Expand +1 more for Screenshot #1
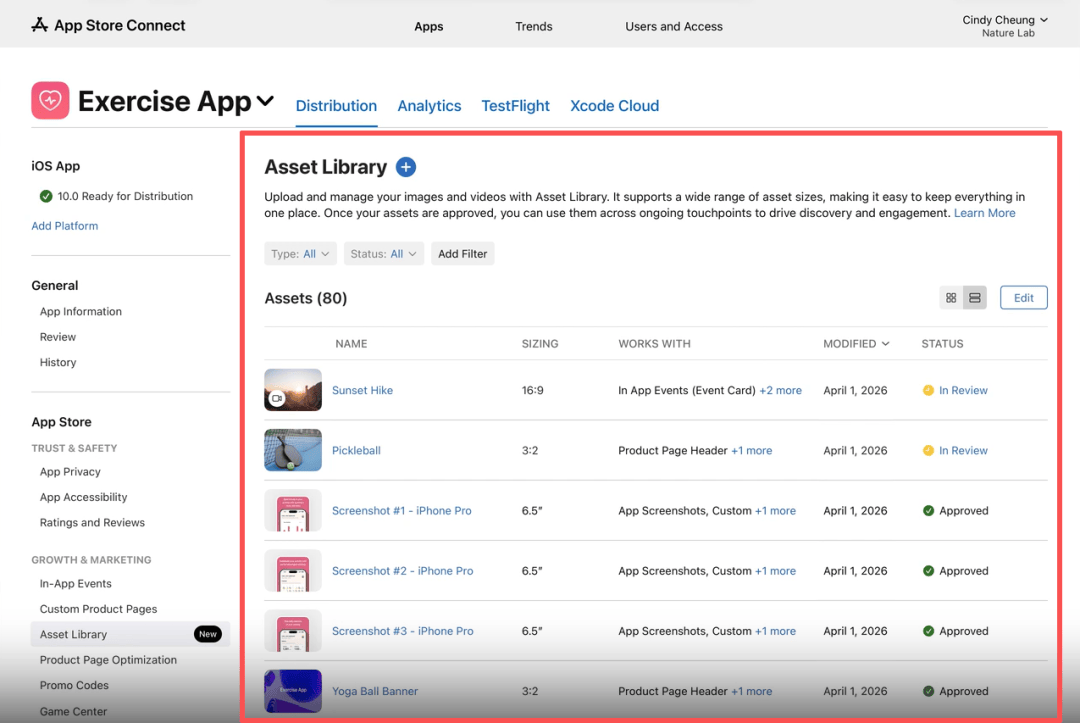Viewport: 1080px width, 723px height. pos(775,511)
